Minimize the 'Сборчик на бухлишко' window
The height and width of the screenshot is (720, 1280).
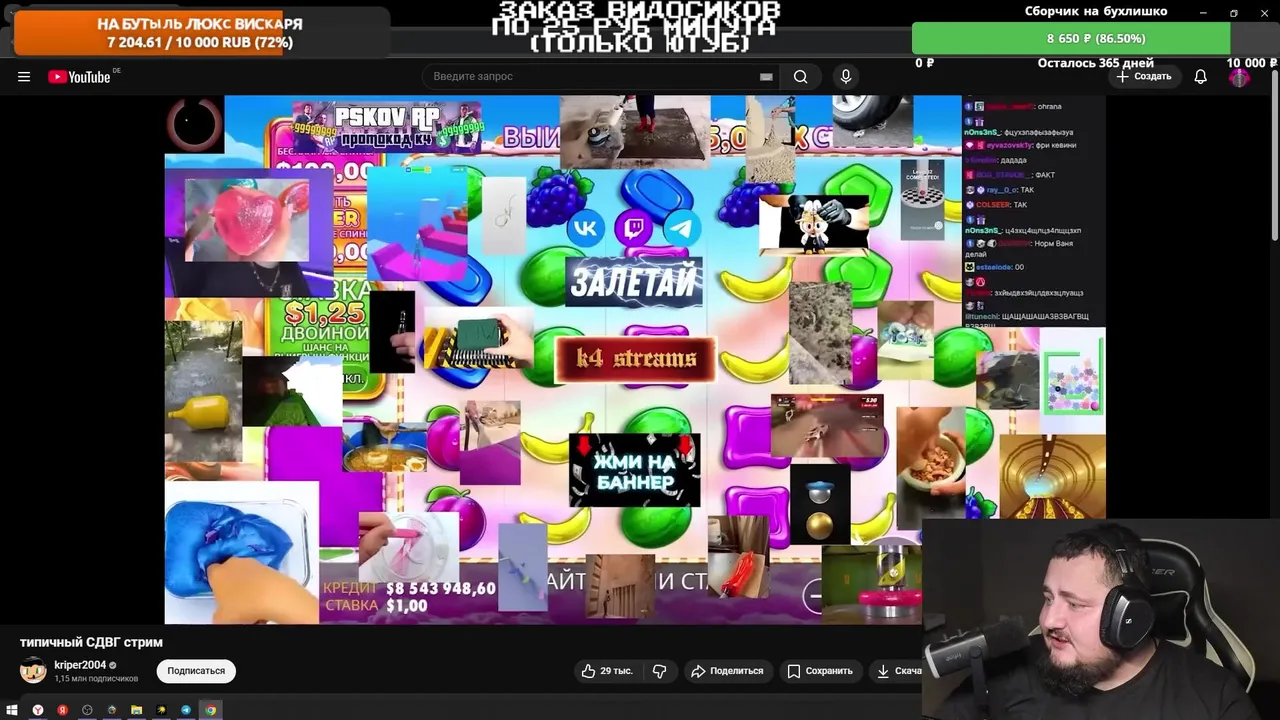(1203, 12)
